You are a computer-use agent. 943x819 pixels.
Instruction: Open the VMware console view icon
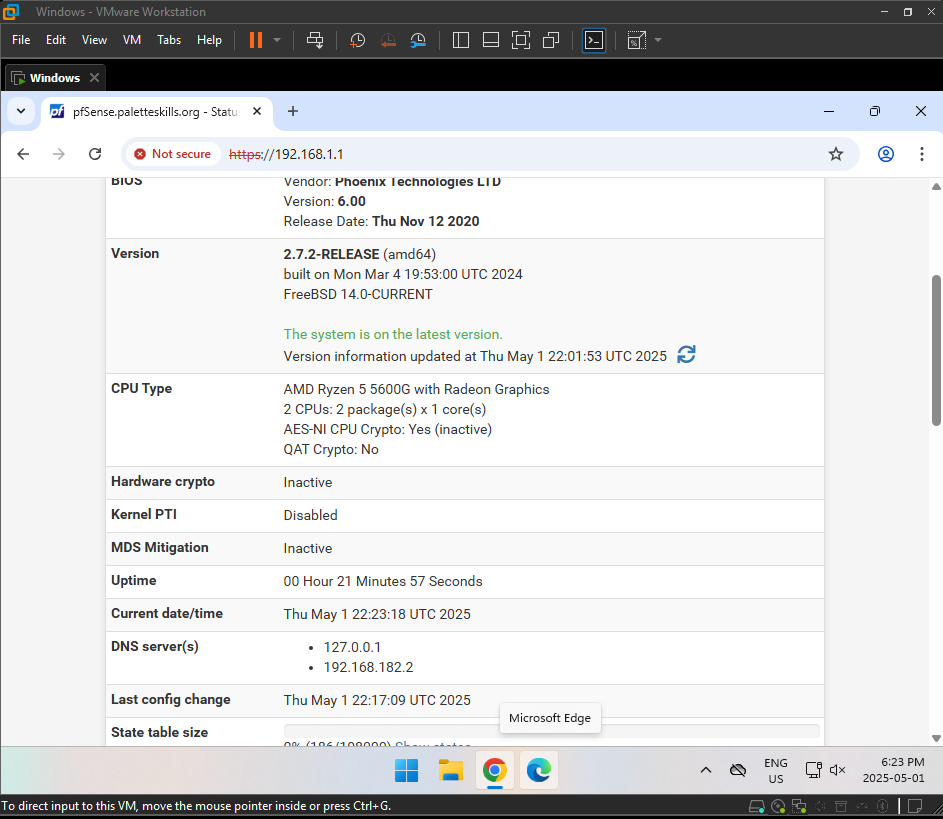point(594,40)
